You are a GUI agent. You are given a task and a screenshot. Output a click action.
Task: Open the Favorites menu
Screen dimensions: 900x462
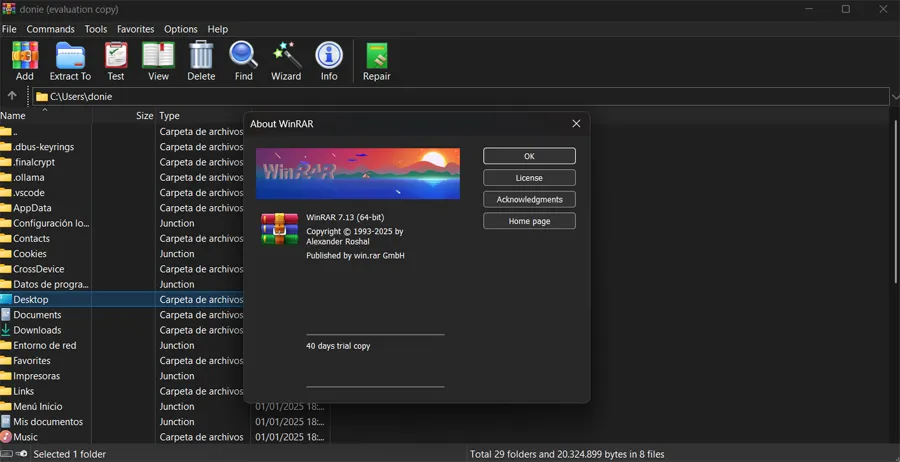(135, 29)
